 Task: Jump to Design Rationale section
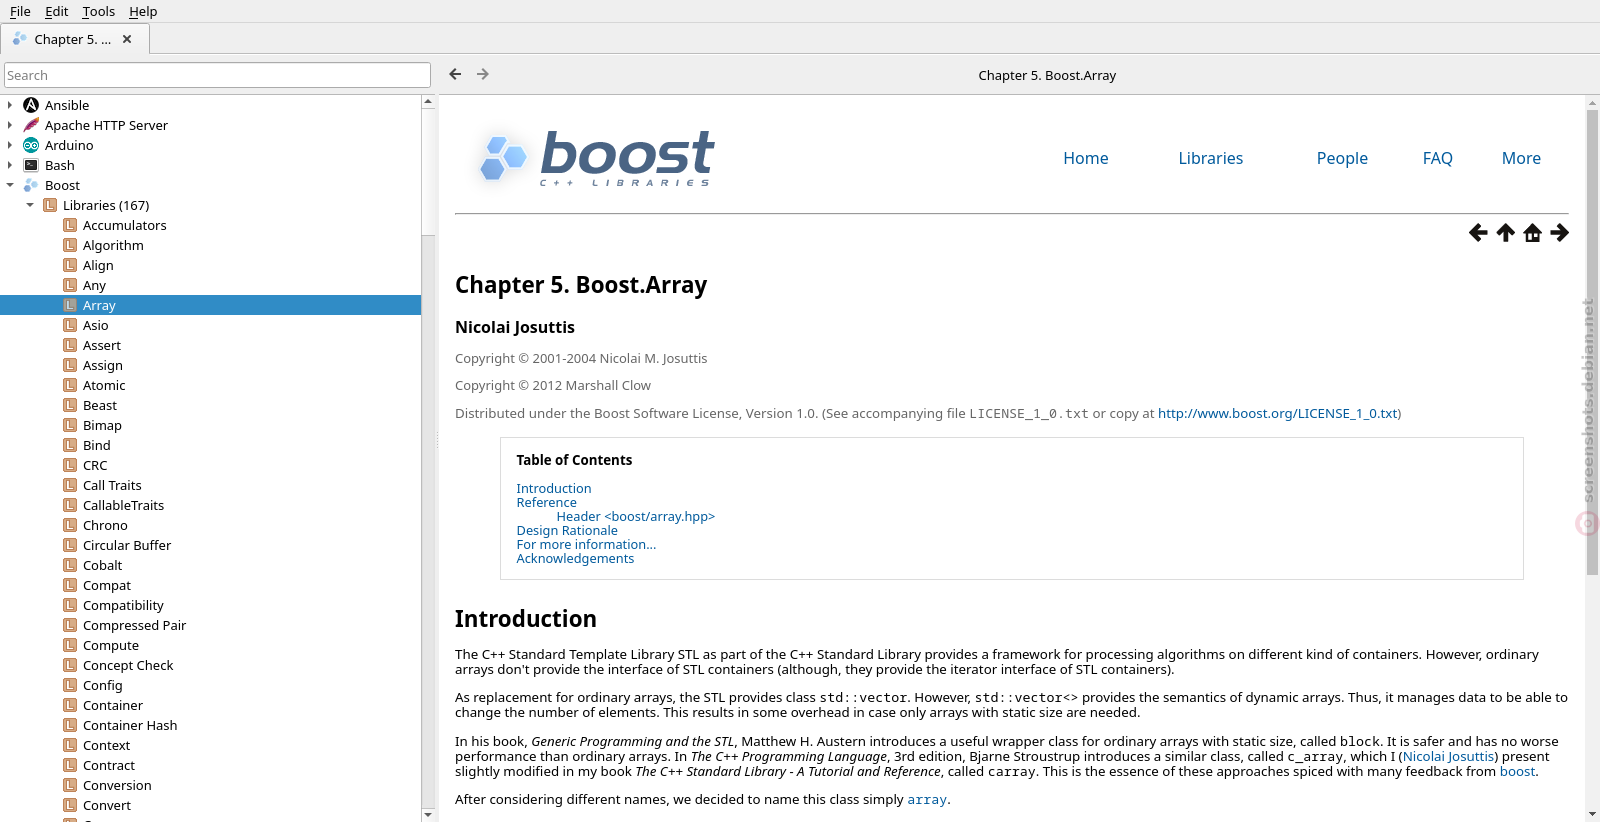click(567, 530)
